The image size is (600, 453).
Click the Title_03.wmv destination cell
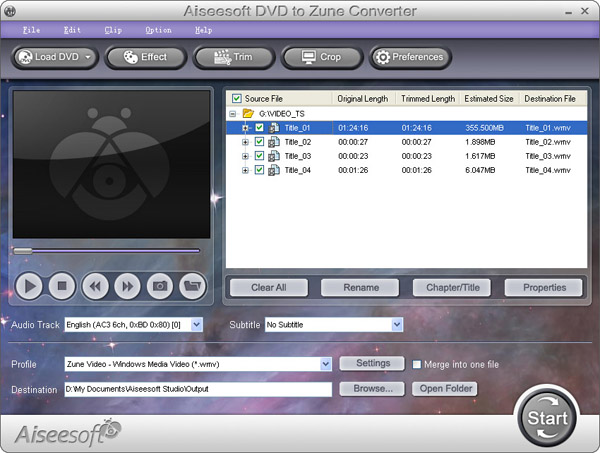548,156
